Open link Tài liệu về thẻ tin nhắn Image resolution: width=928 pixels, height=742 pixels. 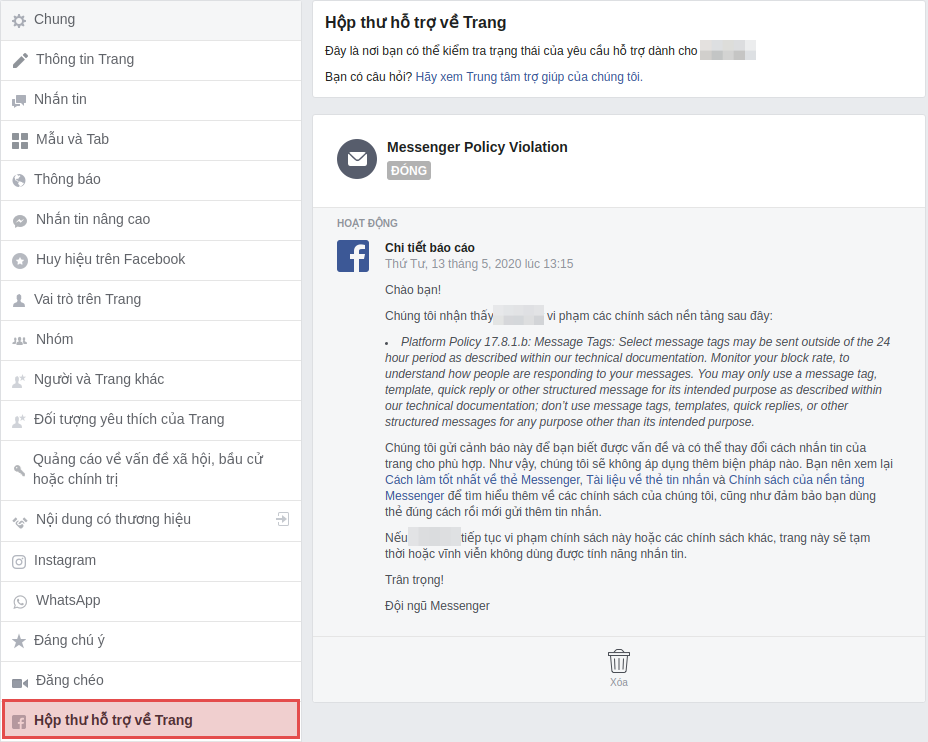point(647,480)
